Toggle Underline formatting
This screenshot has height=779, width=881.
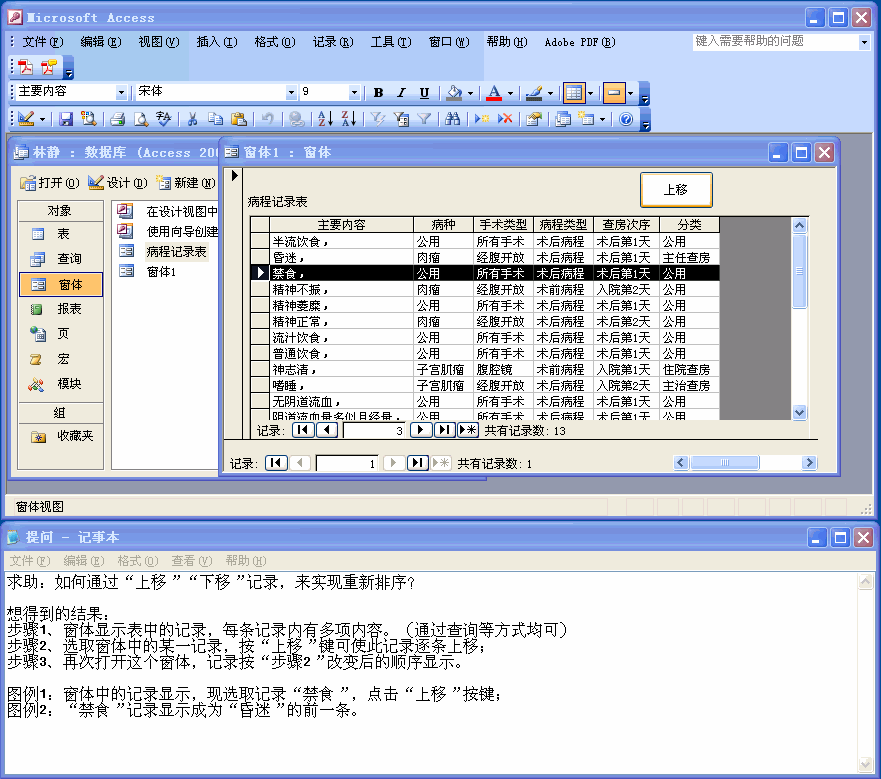click(x=424, y=93)
